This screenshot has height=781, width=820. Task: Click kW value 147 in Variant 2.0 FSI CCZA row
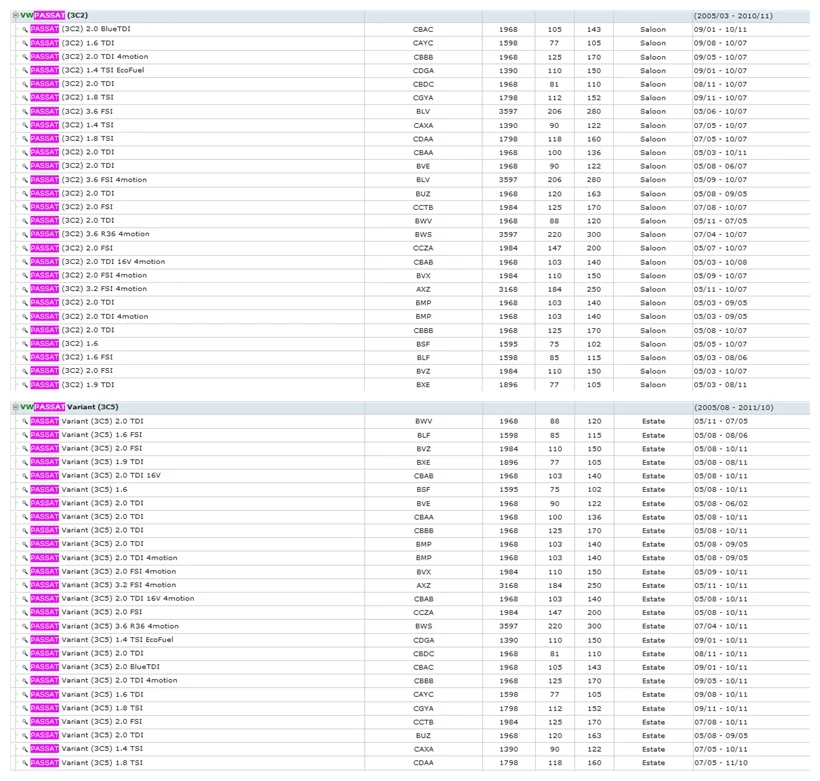pos(555,613)
